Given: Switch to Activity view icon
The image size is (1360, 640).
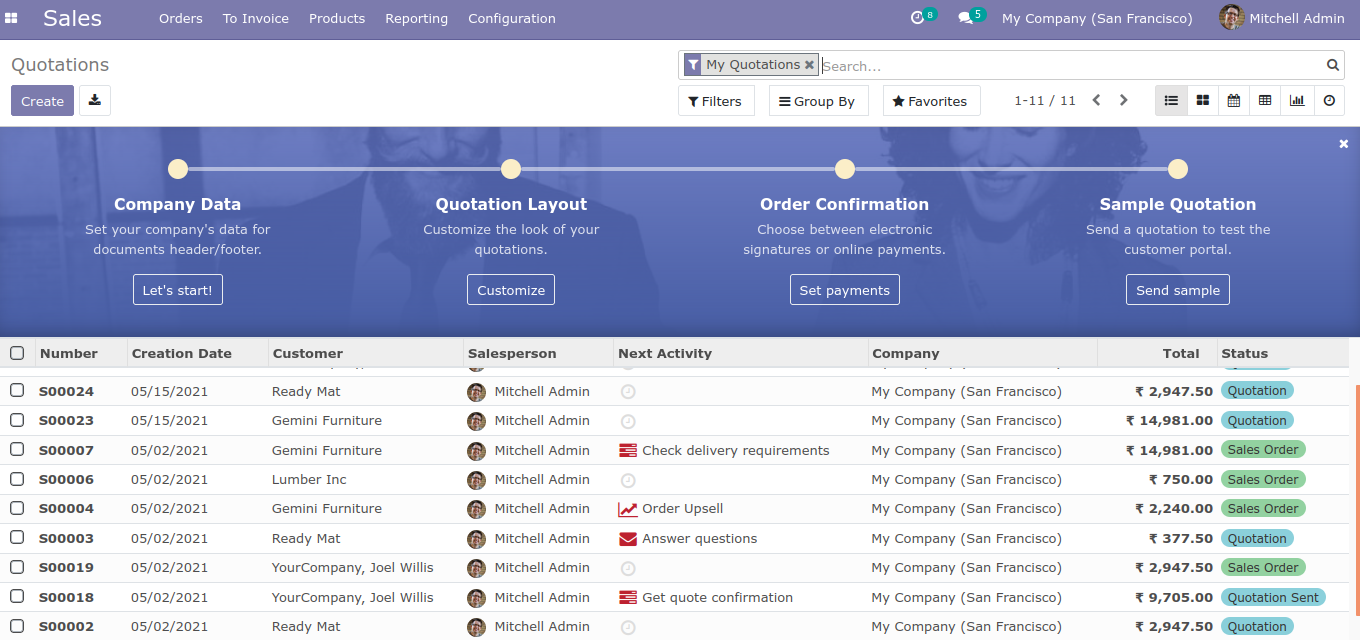Looking at the screenshot, I should tap(1329, 101).
